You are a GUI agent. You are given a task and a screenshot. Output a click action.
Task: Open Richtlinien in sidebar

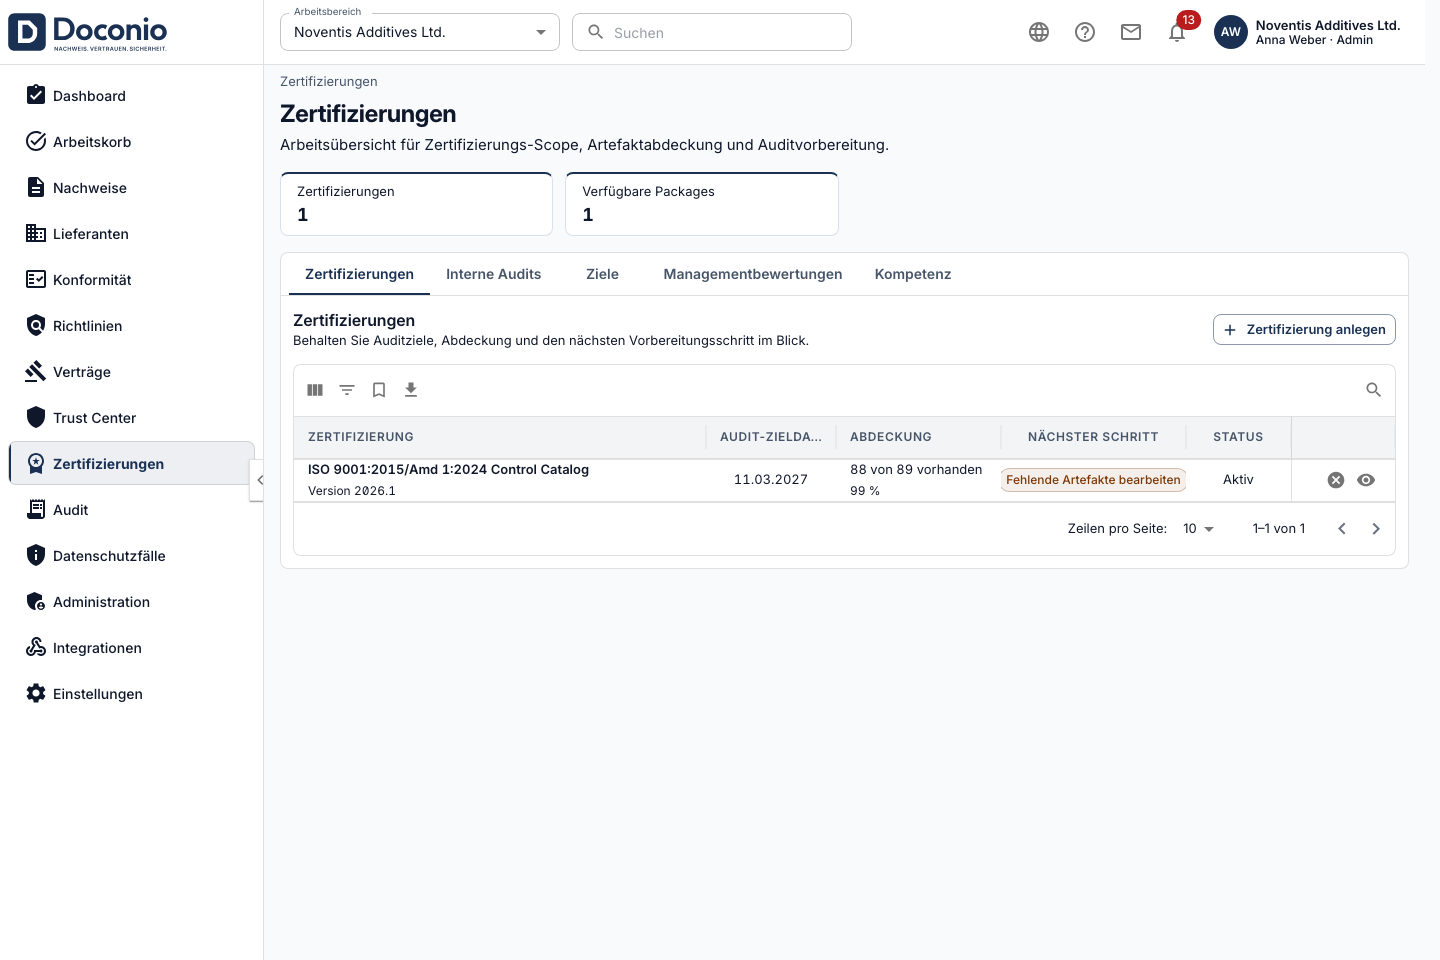coord(131,326)
